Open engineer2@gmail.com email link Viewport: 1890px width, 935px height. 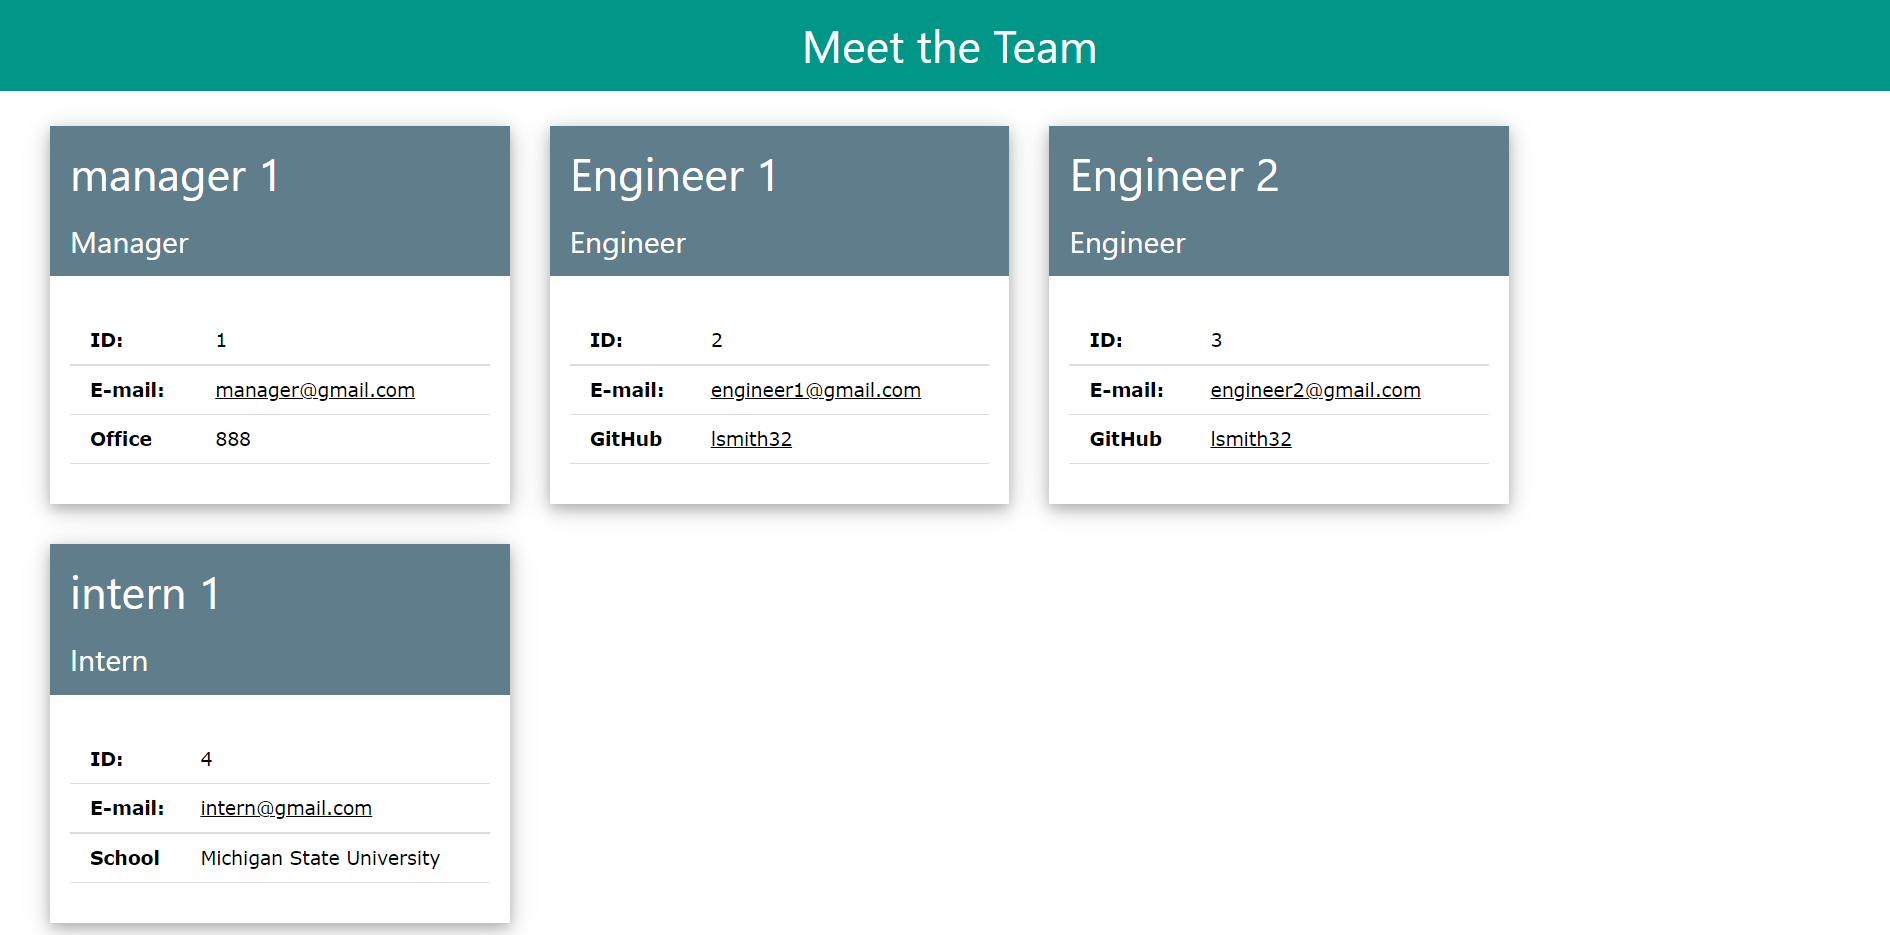click(1315, 390)
